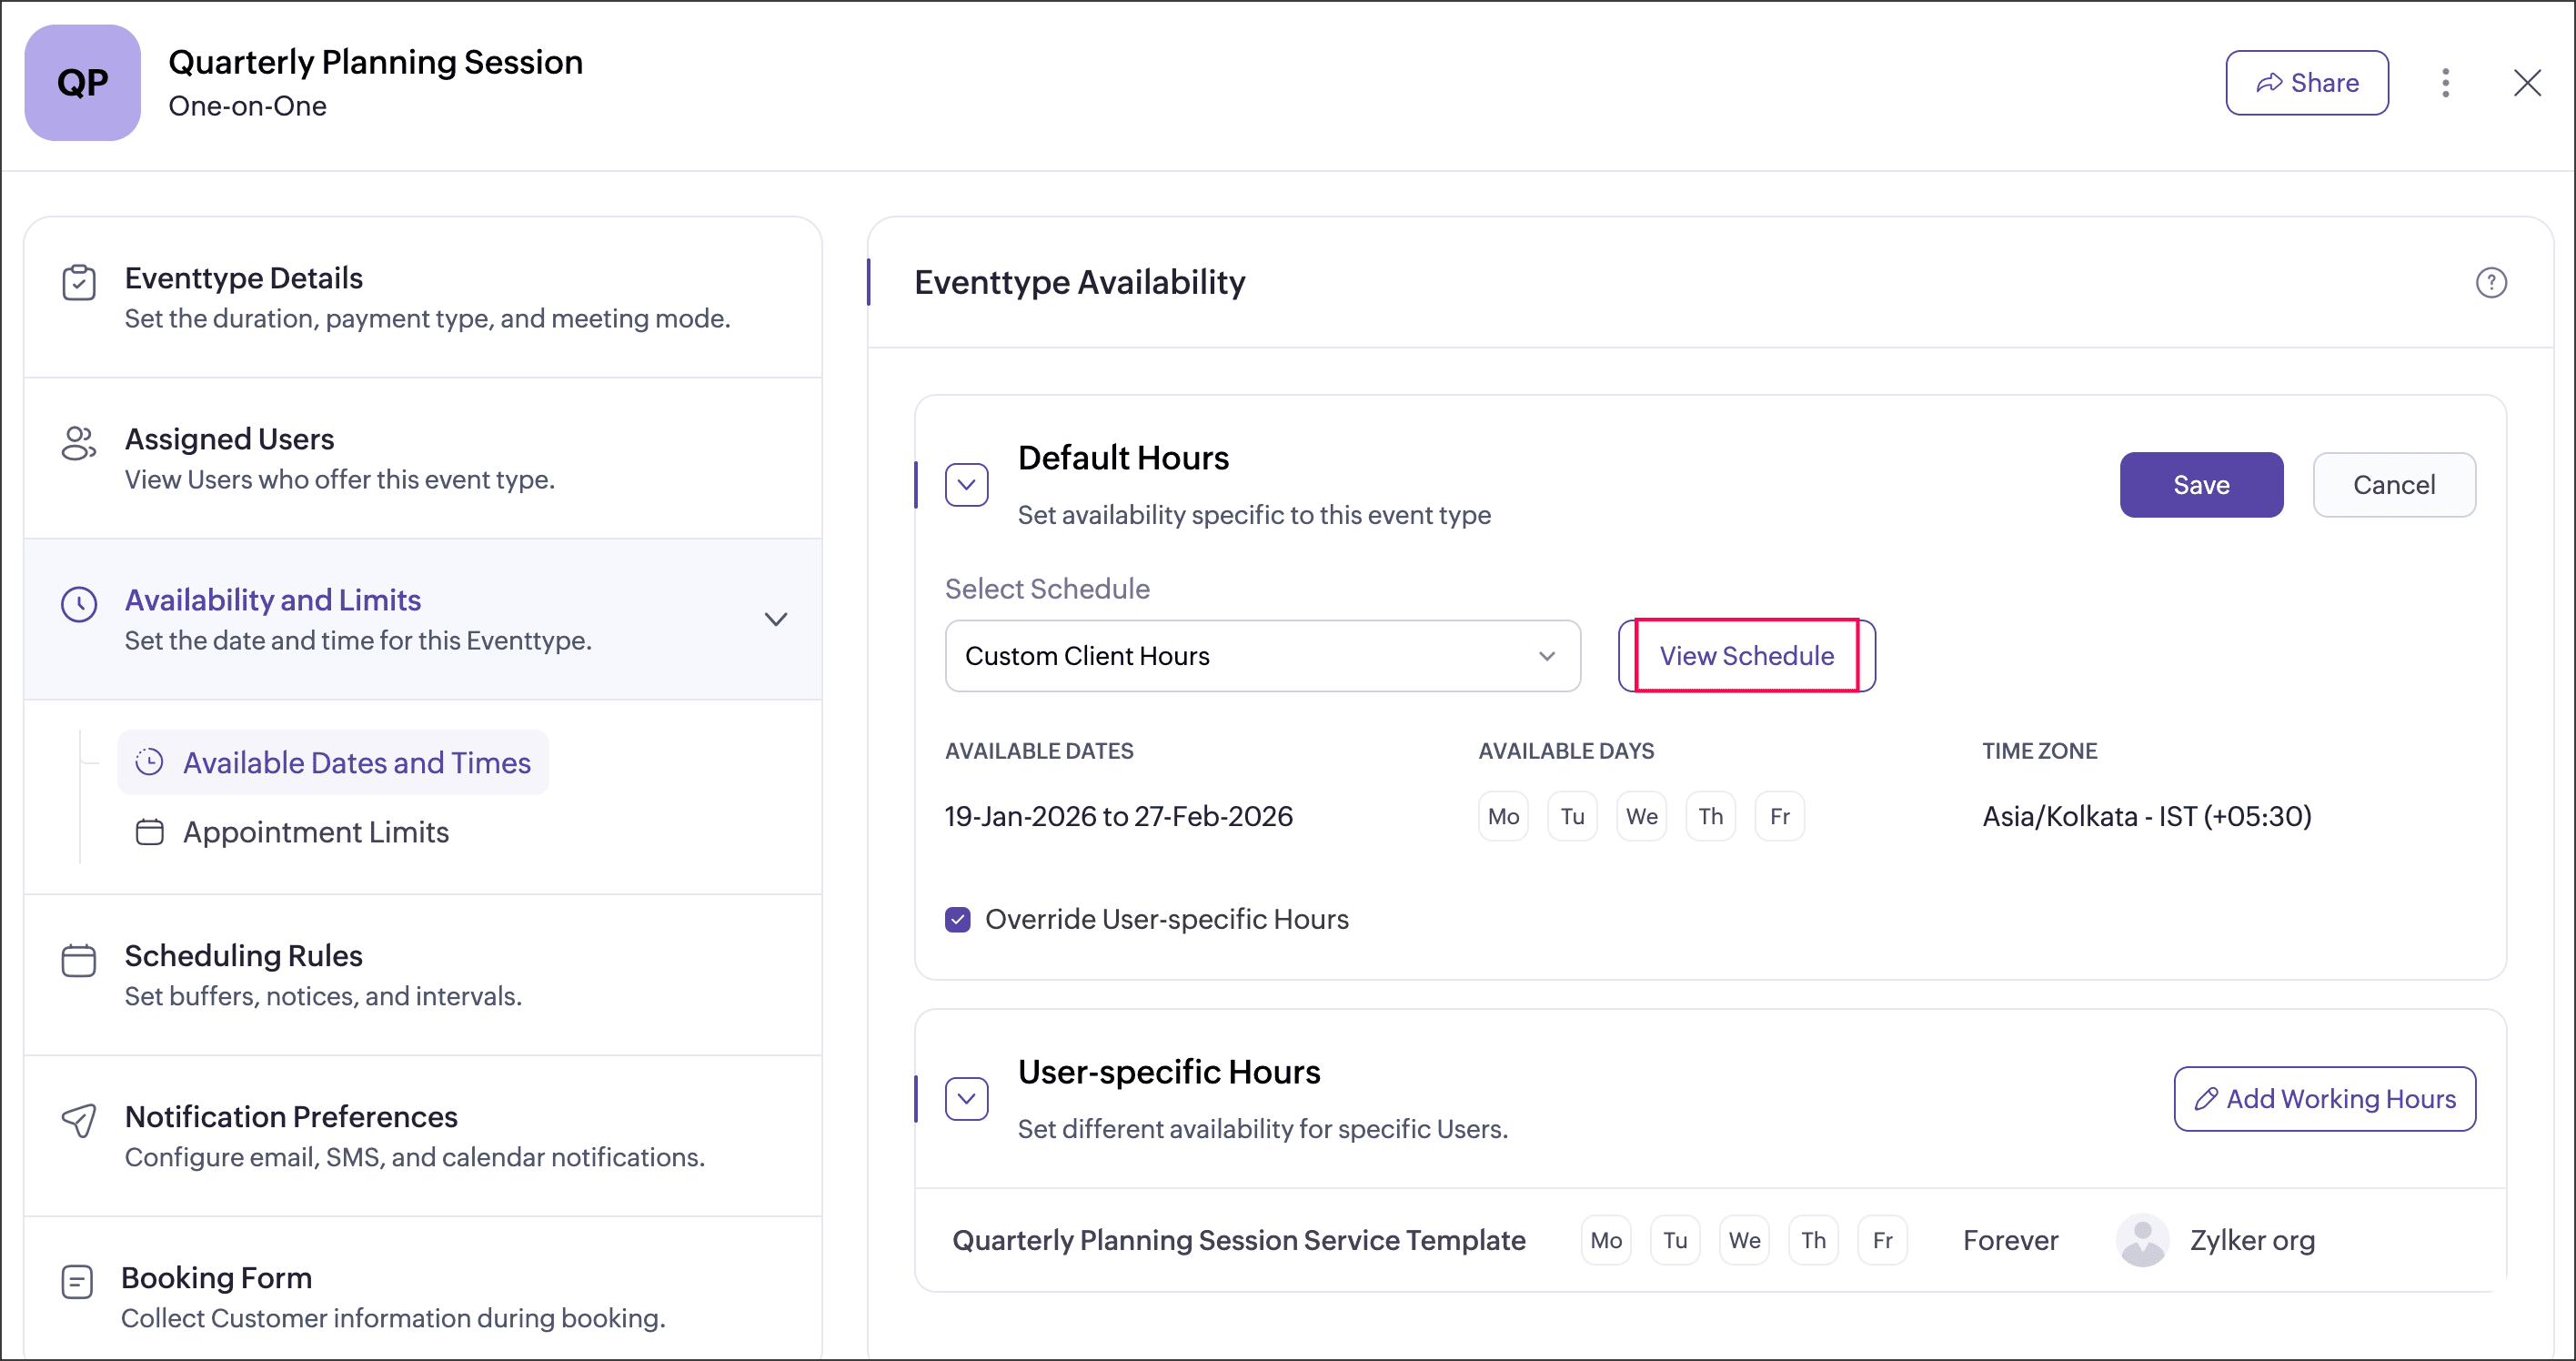
Task: Toggle the Fr day chip in Available Days
Action: (x=1779, y=816)
